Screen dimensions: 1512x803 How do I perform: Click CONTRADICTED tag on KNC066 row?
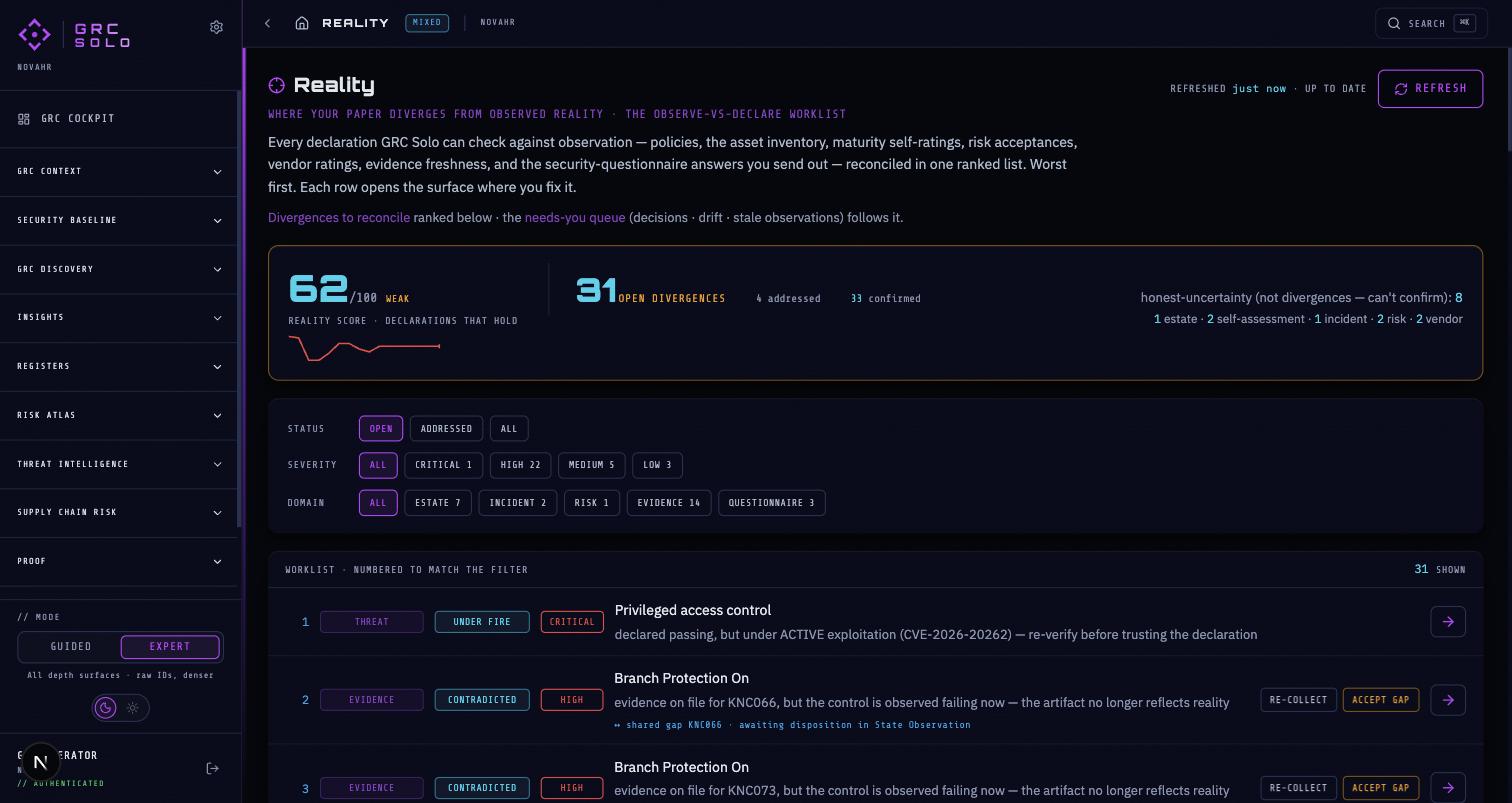tap(482, 700)
